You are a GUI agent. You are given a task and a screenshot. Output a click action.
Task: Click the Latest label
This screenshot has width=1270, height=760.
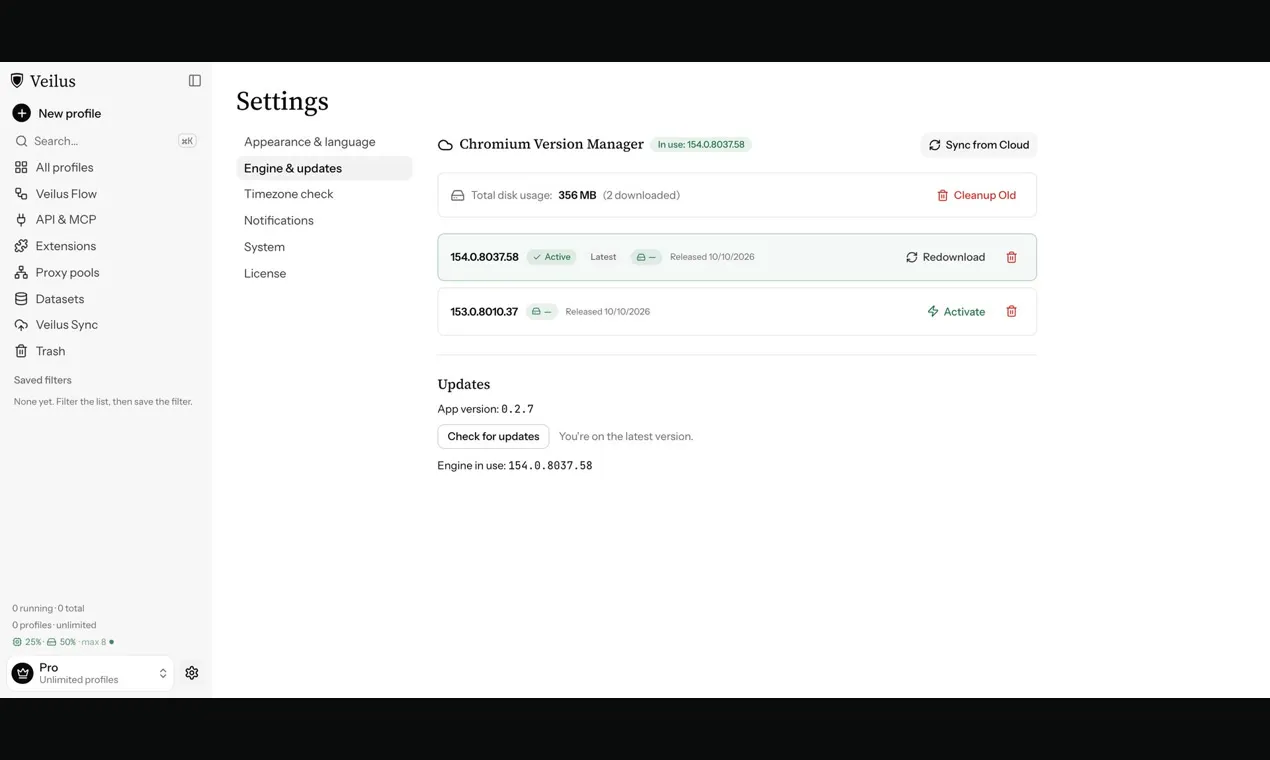[603, 257]
